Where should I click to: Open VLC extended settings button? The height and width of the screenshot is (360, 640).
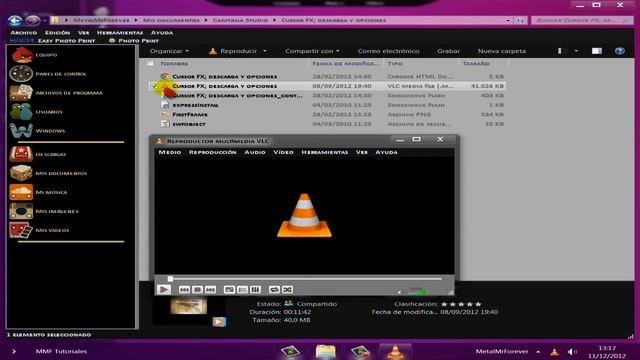click(256, 289)
